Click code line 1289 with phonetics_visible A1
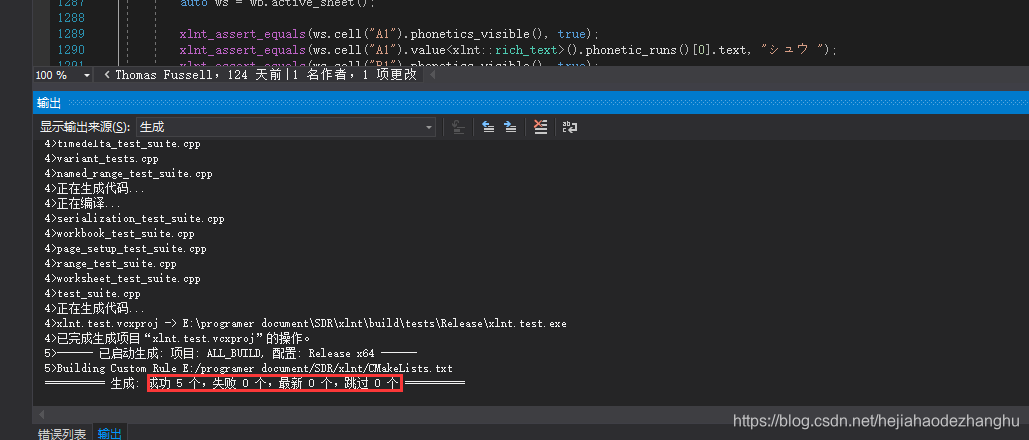This screenshot has height=440, width=1029. [x=390, y=33]
